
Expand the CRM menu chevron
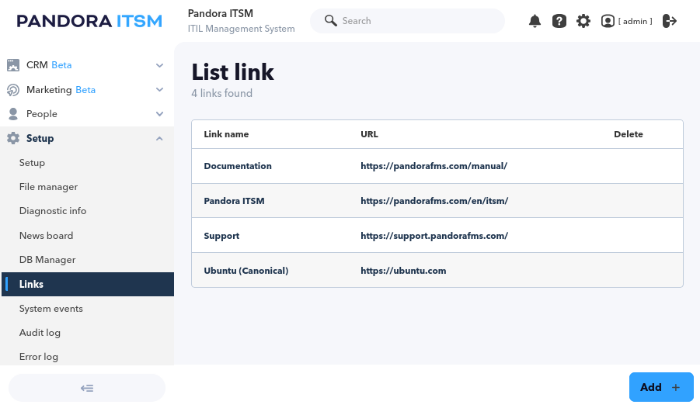159,65
